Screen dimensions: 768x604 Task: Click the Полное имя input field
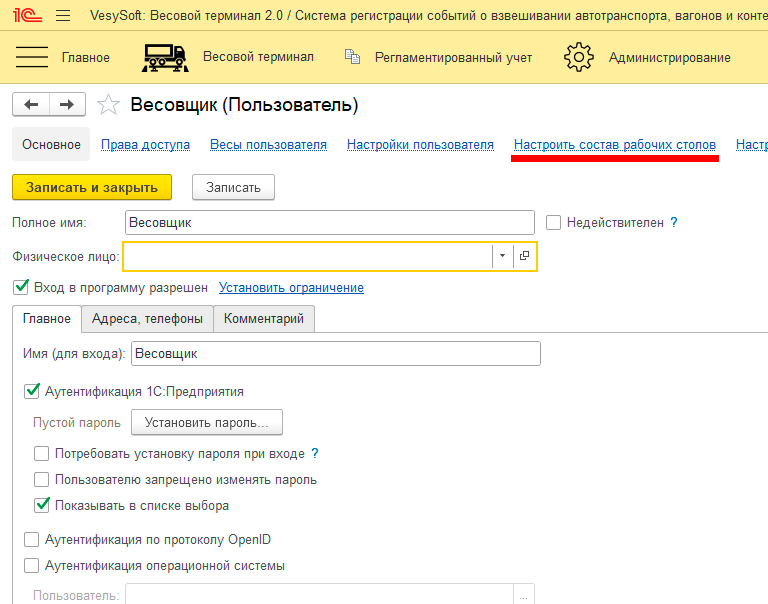click(330, 222)
